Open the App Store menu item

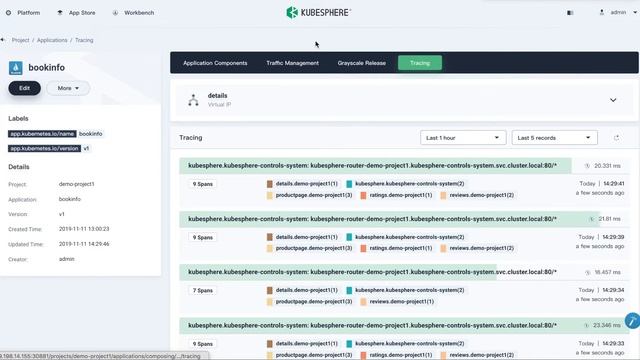click(77, 13)
